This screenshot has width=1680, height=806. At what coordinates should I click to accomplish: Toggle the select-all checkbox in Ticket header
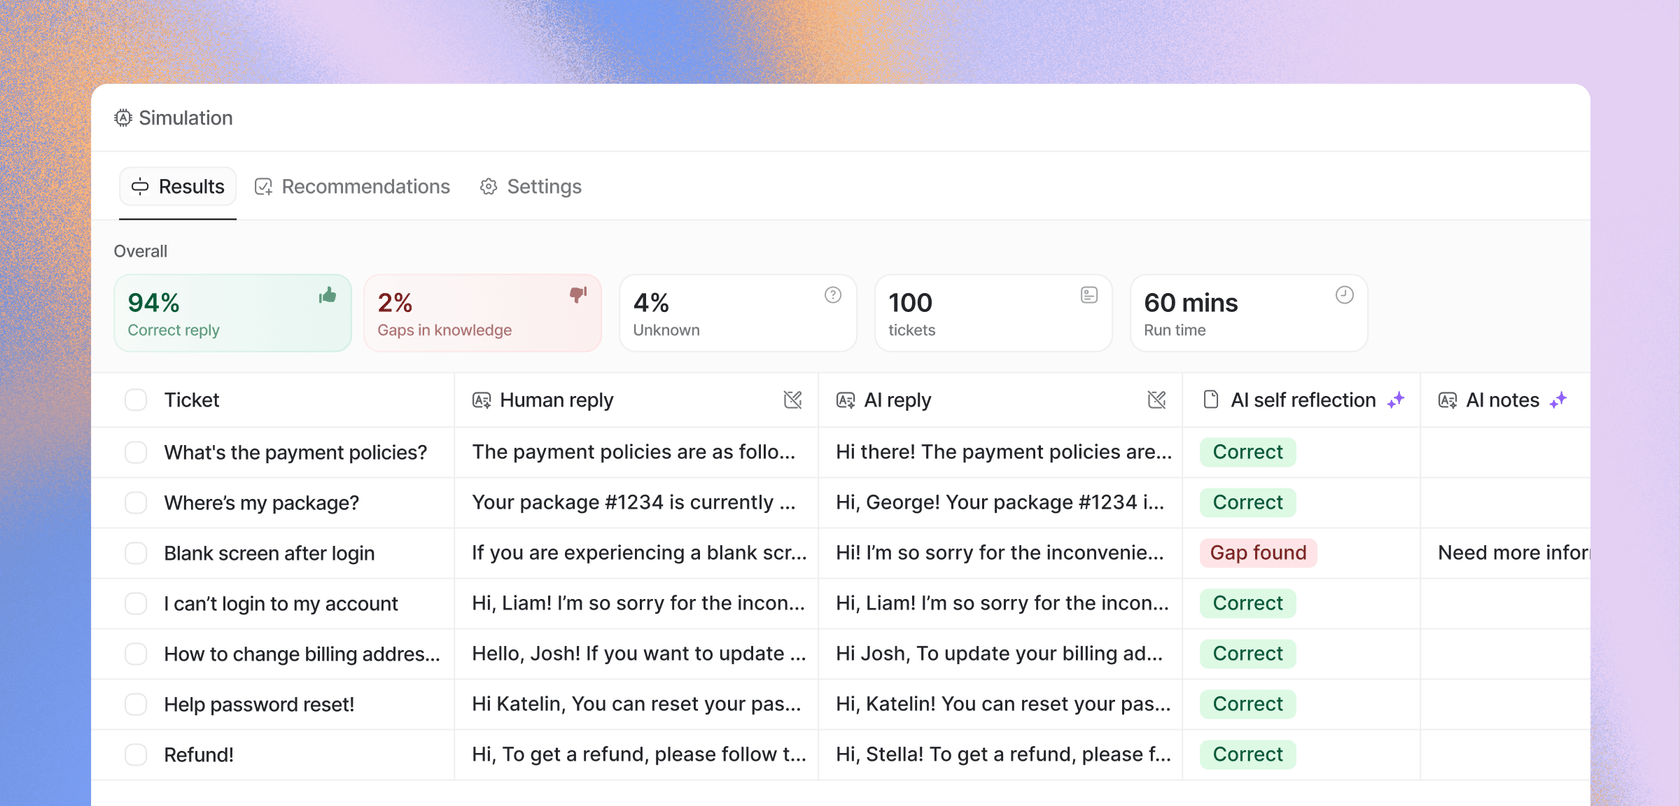point(136,400)
